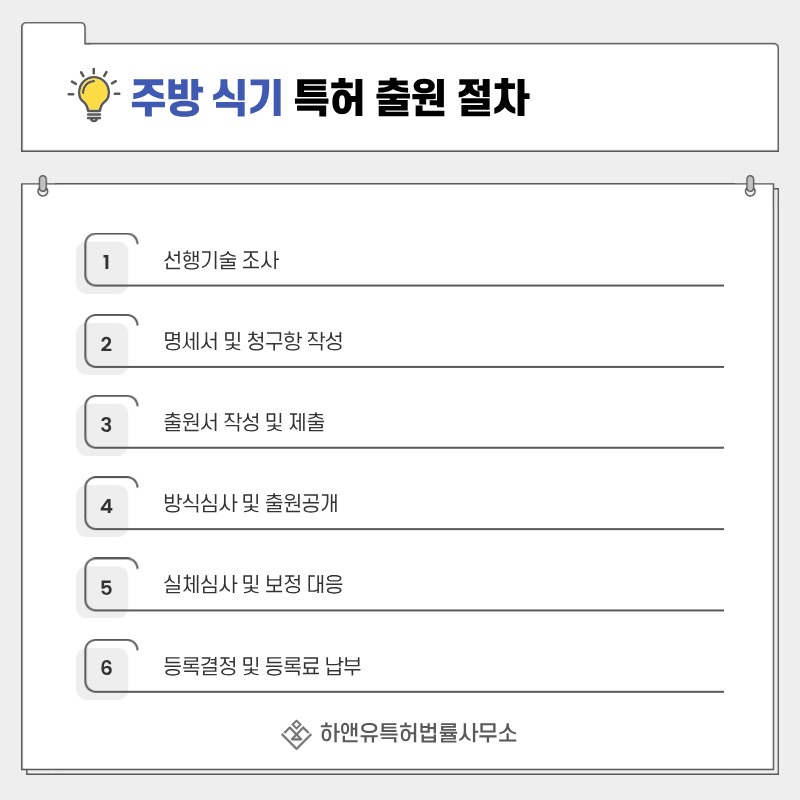
Task: Select the step 5 number badge
Action: [106, 586]
